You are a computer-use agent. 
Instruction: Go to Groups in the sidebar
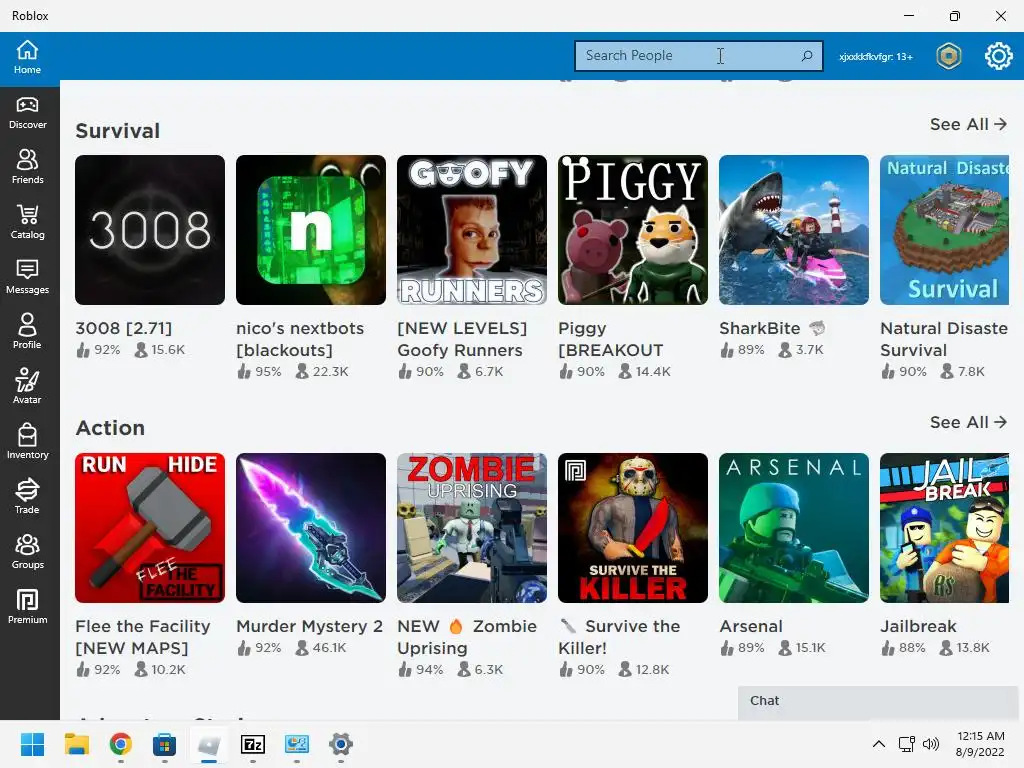click(27, 552)
